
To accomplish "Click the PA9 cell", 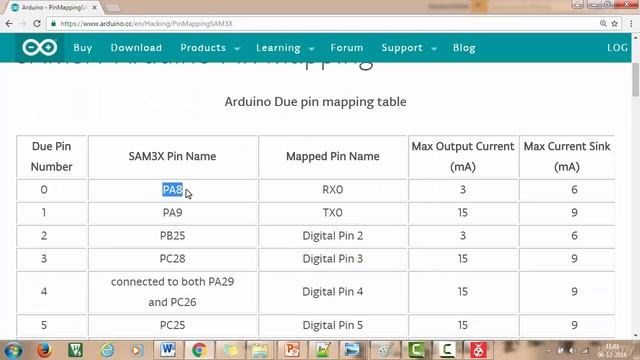I will (x=173, y=213).
